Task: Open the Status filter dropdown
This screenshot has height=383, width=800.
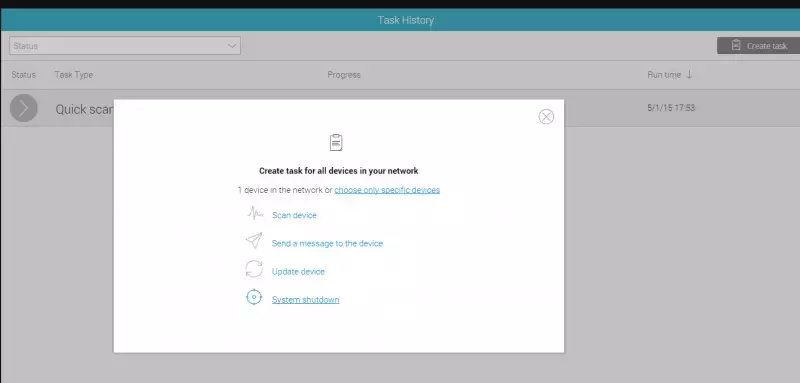Action: tap(125, 45)
